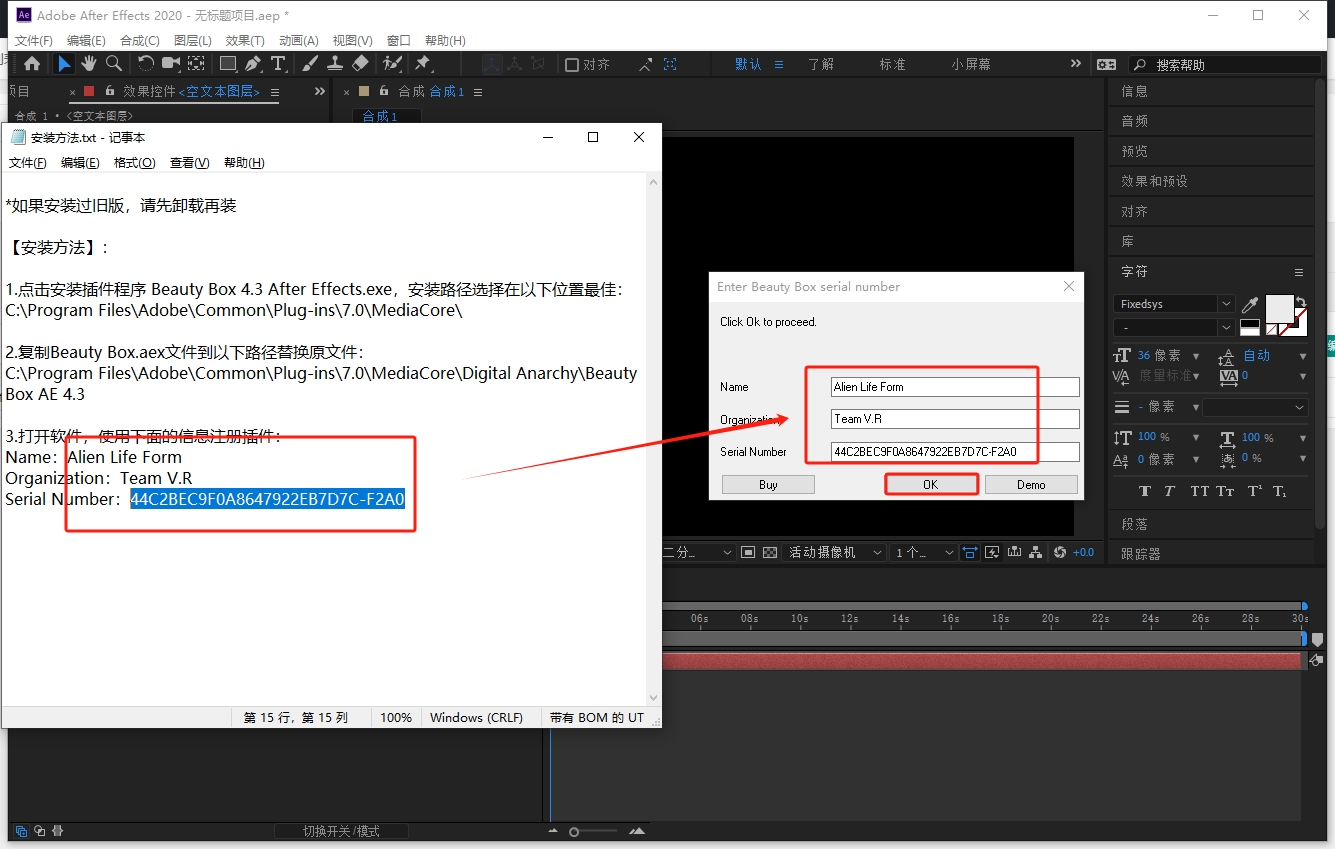Viewport: 1335px width, 849px height.
Task: Expand the workspace overflow chevron
Action: [1076, 63]
